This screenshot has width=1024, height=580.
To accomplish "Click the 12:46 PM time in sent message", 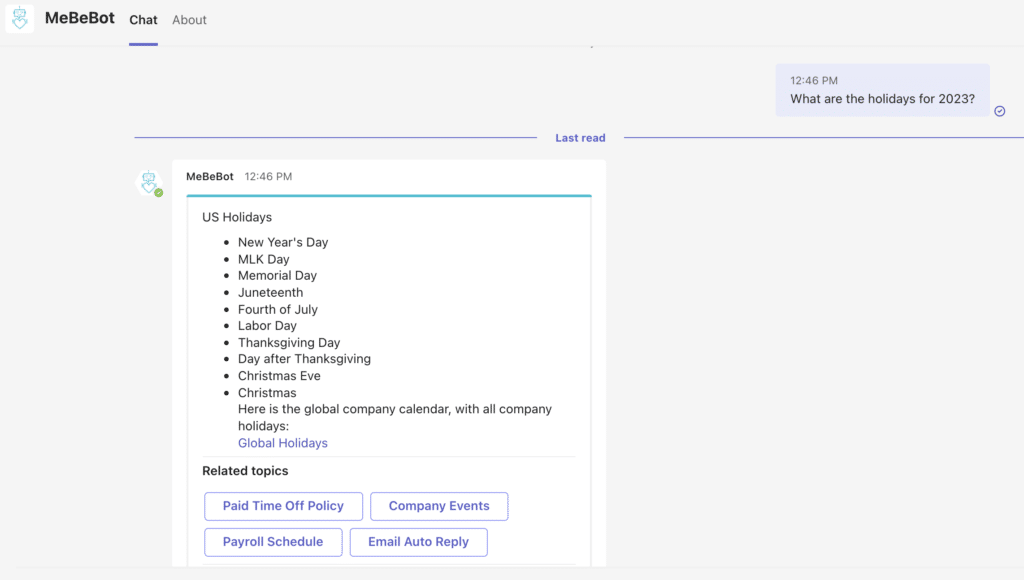I will (x=814, y=80).
